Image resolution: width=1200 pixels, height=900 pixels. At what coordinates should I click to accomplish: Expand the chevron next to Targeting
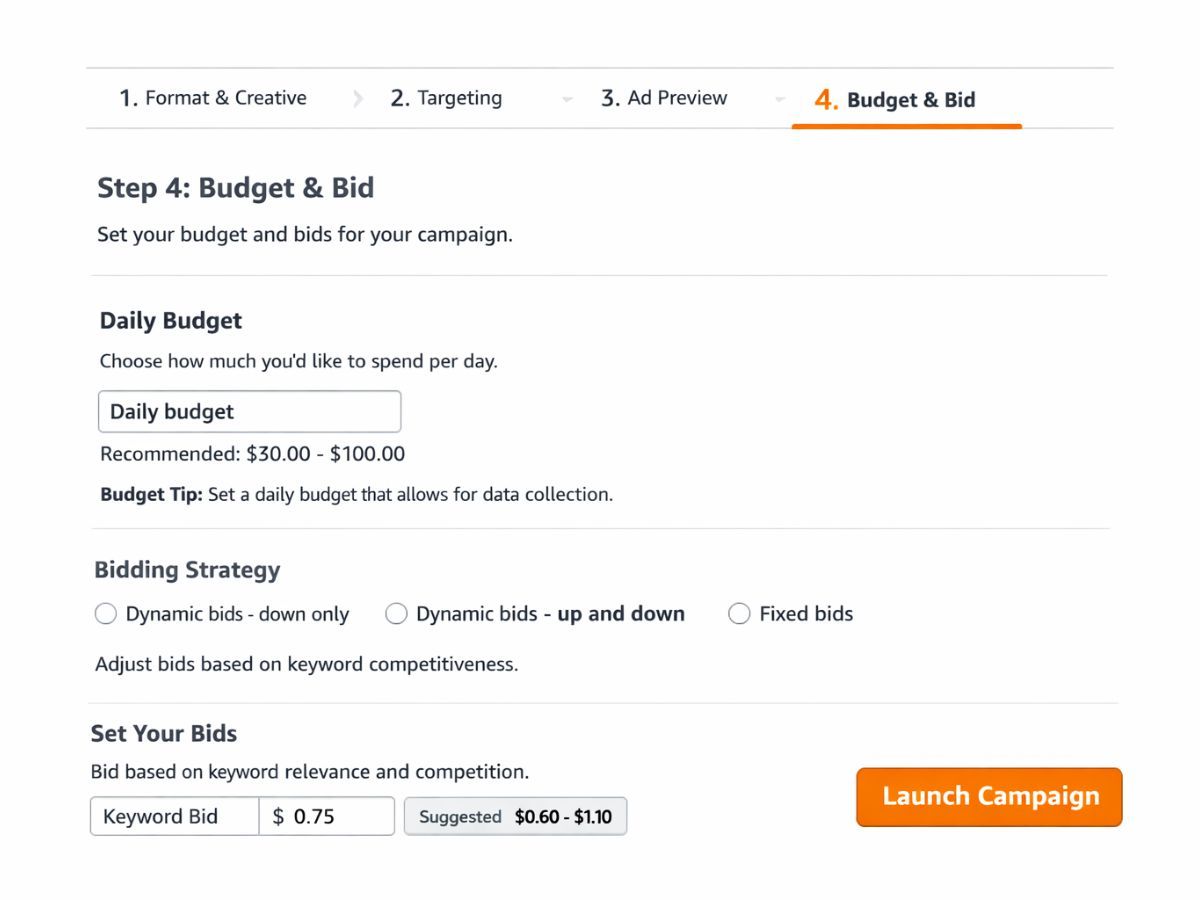[x=567, y=99]
